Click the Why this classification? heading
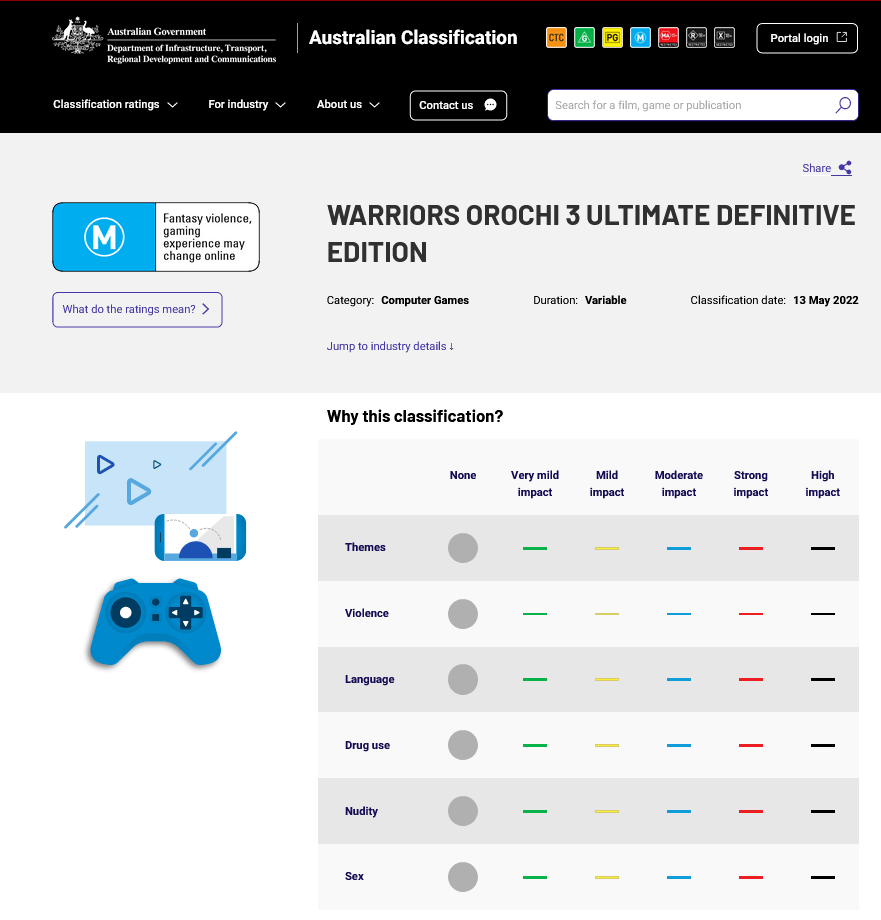 [x=415, y=416]
